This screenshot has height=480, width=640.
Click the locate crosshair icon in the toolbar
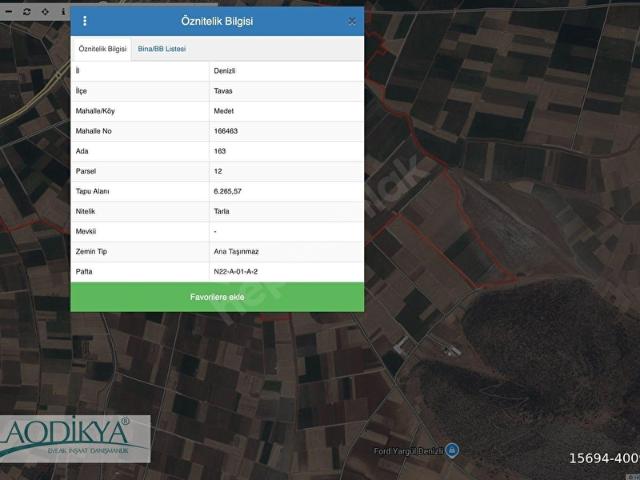point(45,12)
